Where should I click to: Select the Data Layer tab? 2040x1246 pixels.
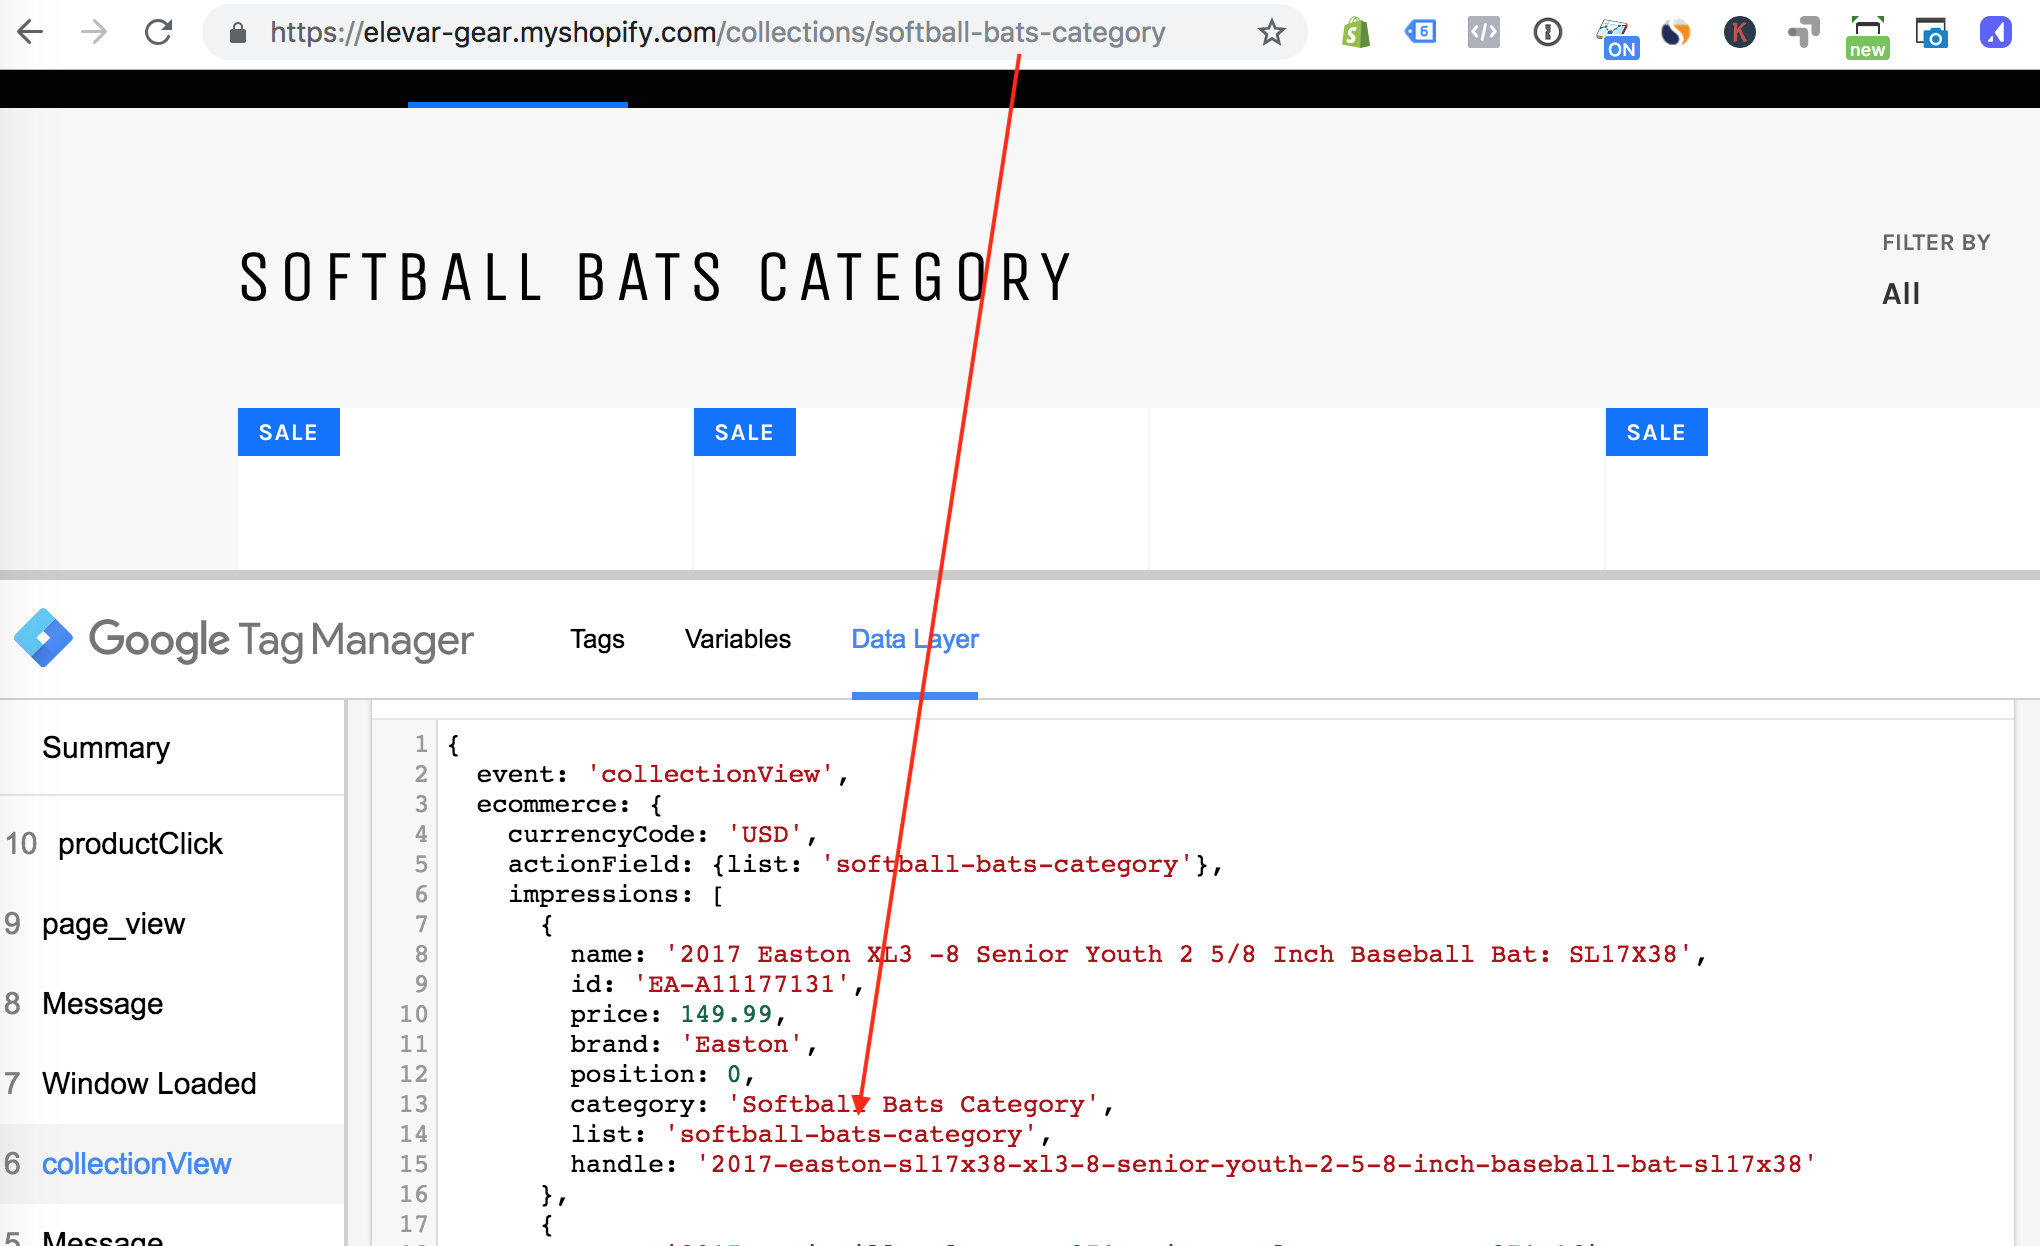click(914, 639)
